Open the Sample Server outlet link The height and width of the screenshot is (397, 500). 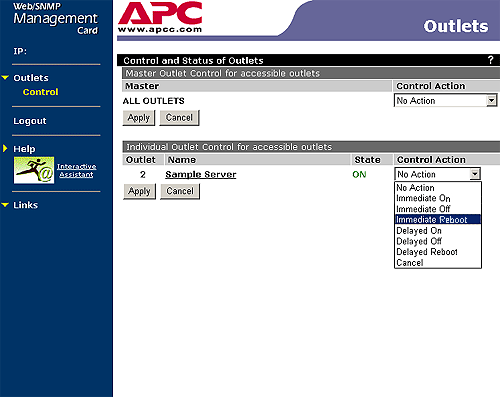[x=201, y=174]
